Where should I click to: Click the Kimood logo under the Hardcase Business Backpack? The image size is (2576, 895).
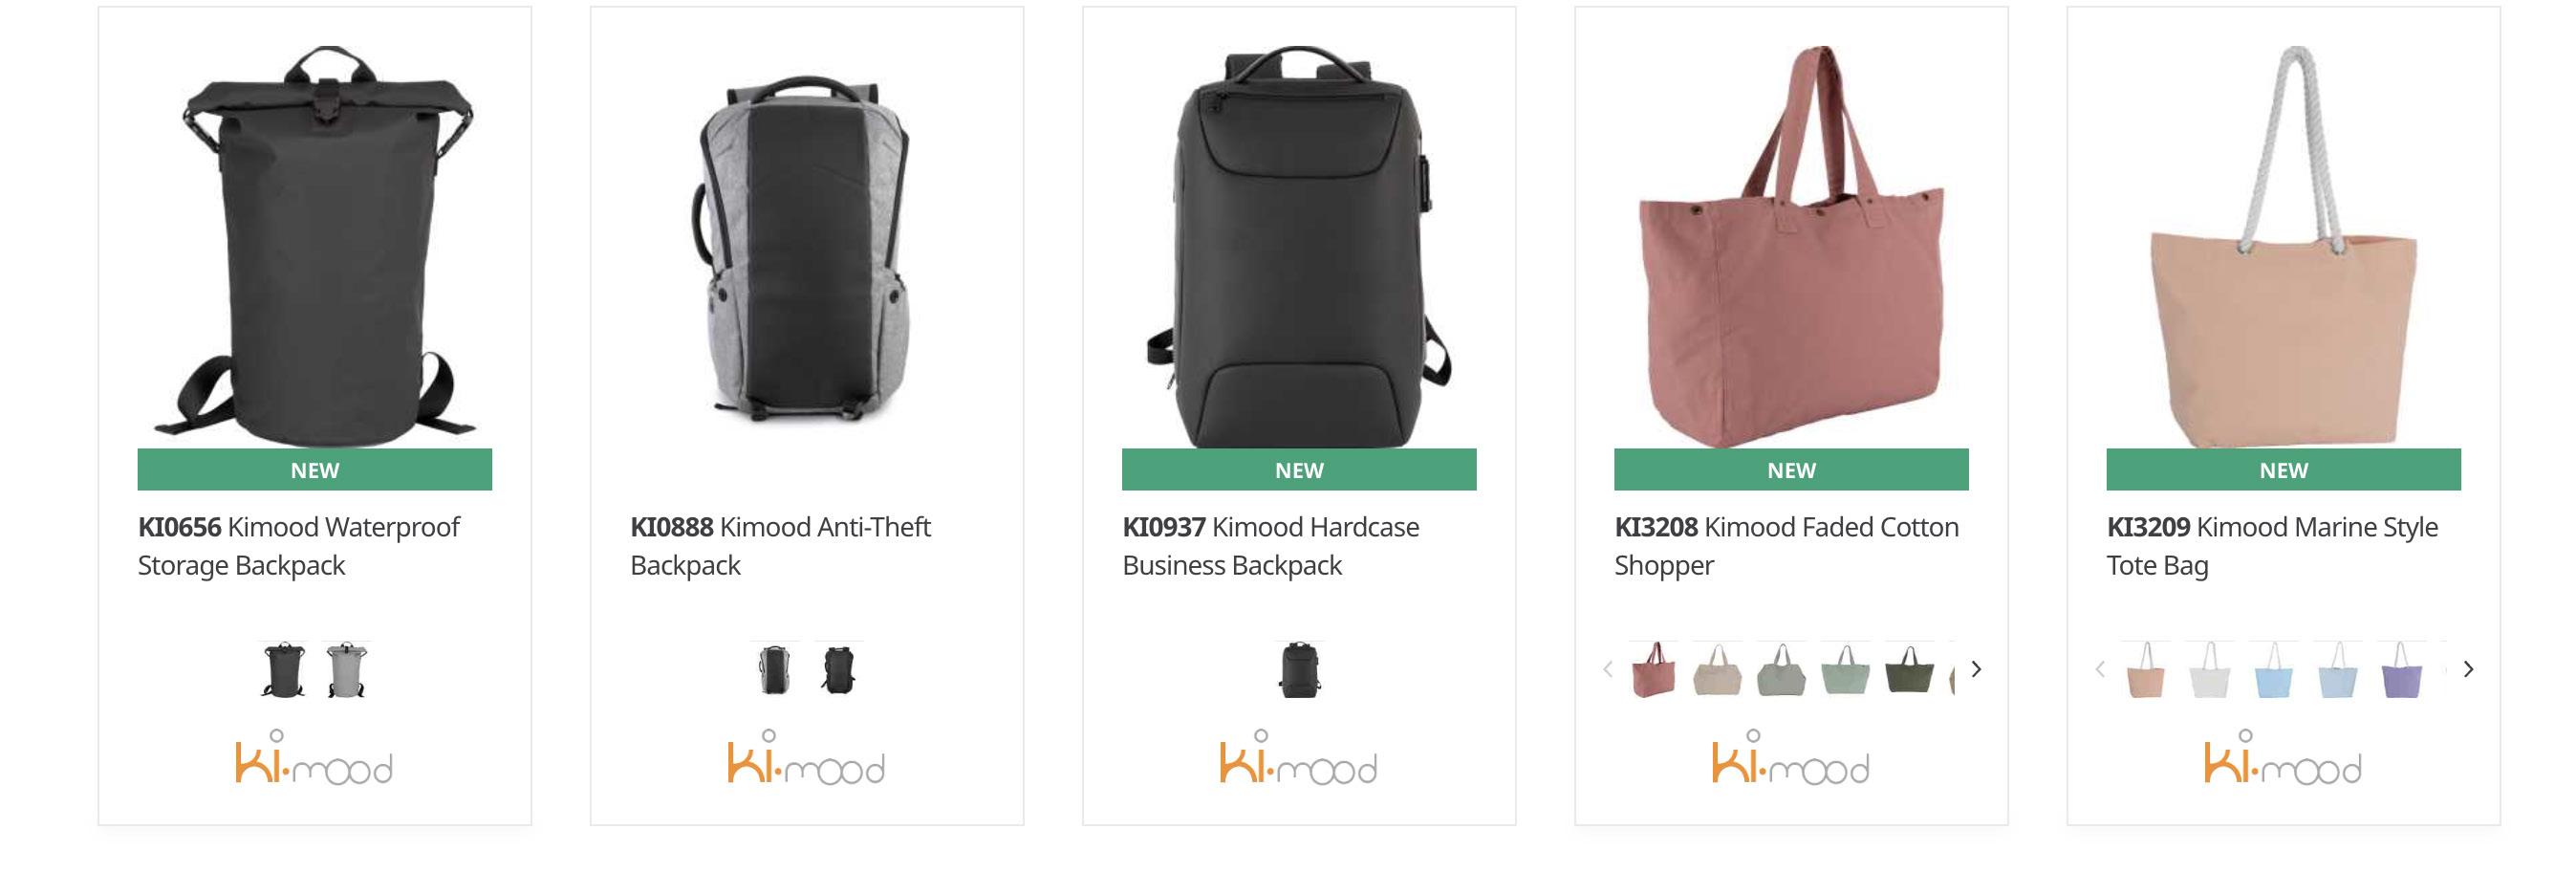pyautogui.click(x=1298, y=759)
